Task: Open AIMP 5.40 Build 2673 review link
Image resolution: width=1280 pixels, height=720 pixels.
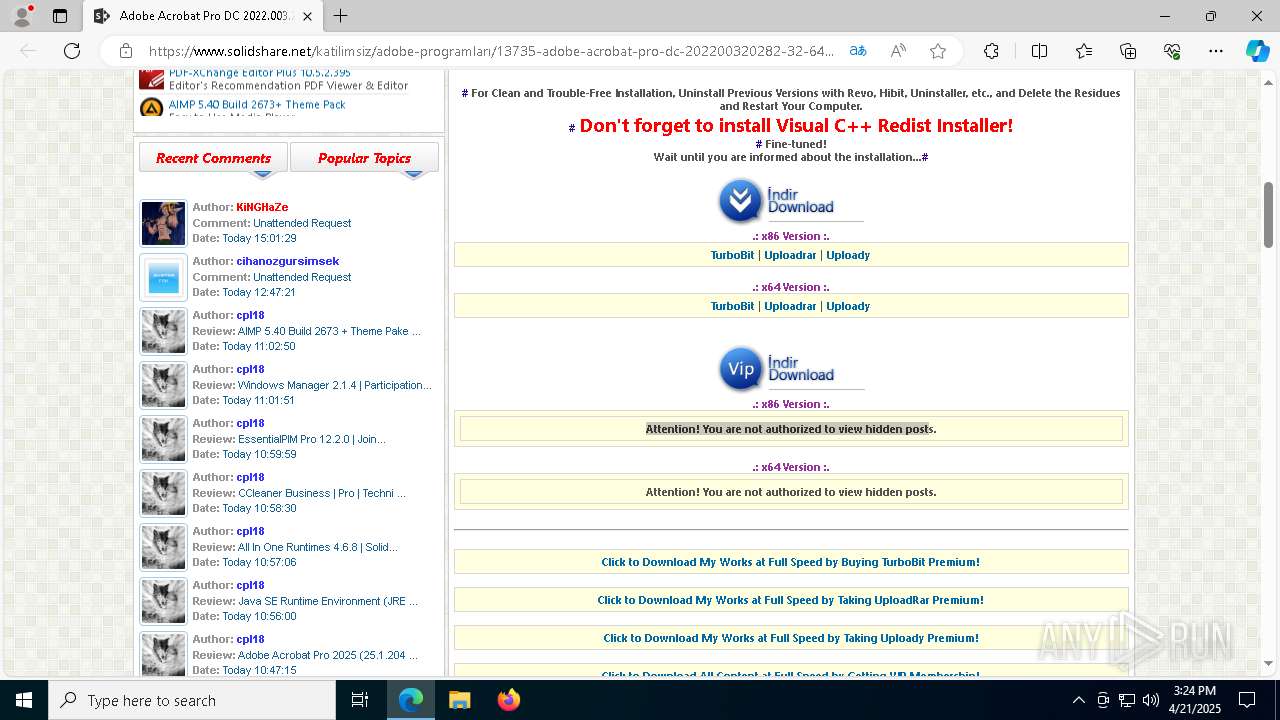Action: [329, 331]
